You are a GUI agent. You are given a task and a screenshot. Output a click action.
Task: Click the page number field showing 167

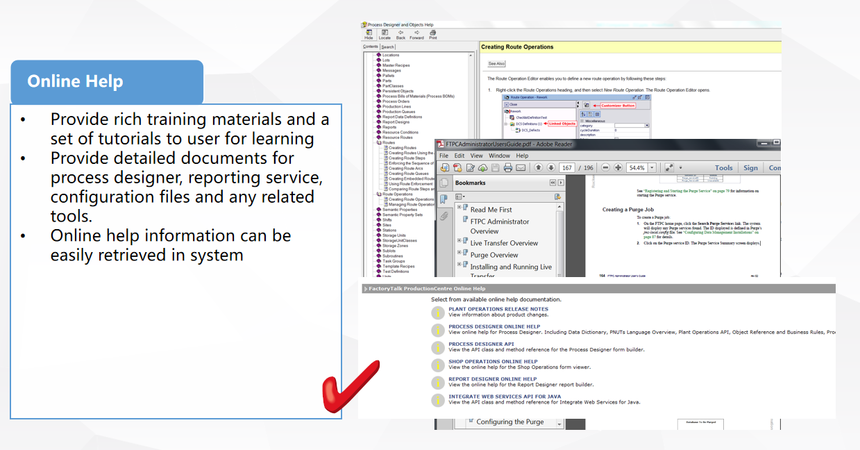tap(567, 168)
